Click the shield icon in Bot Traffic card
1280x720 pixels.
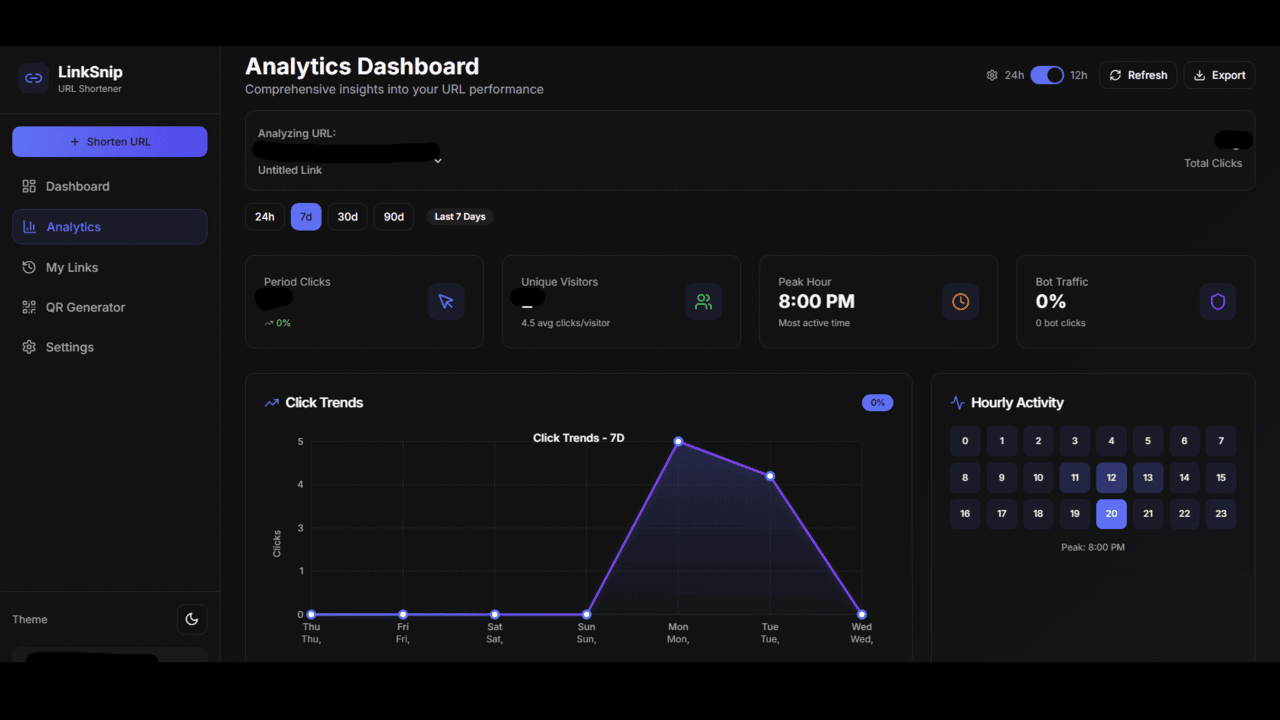pyautogui.click(x=1218, y=301)
